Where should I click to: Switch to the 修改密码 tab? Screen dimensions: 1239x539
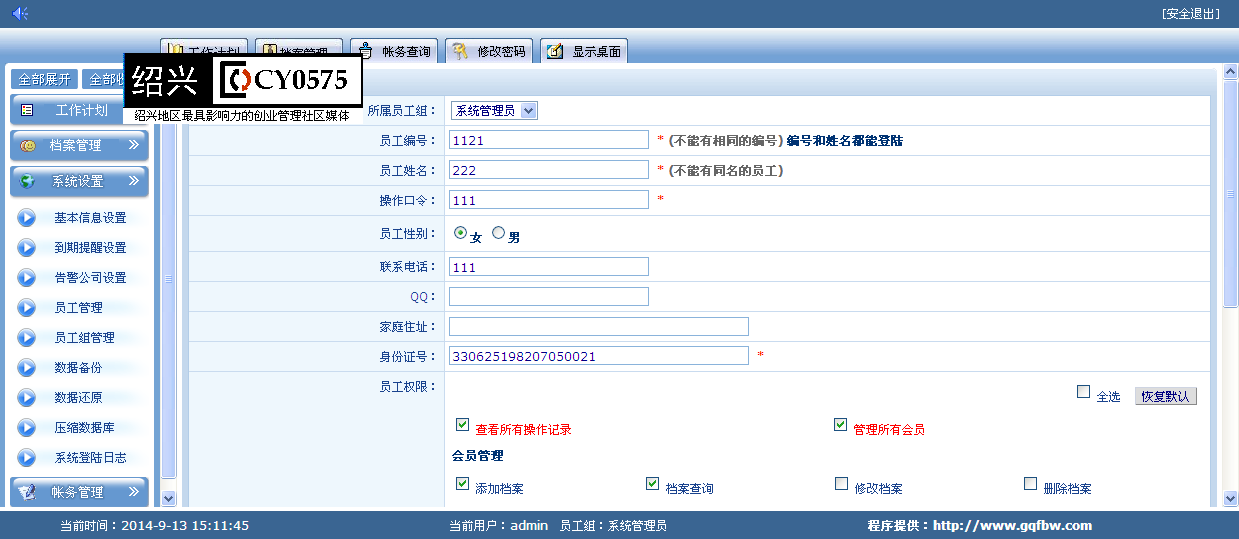(490, 51)
